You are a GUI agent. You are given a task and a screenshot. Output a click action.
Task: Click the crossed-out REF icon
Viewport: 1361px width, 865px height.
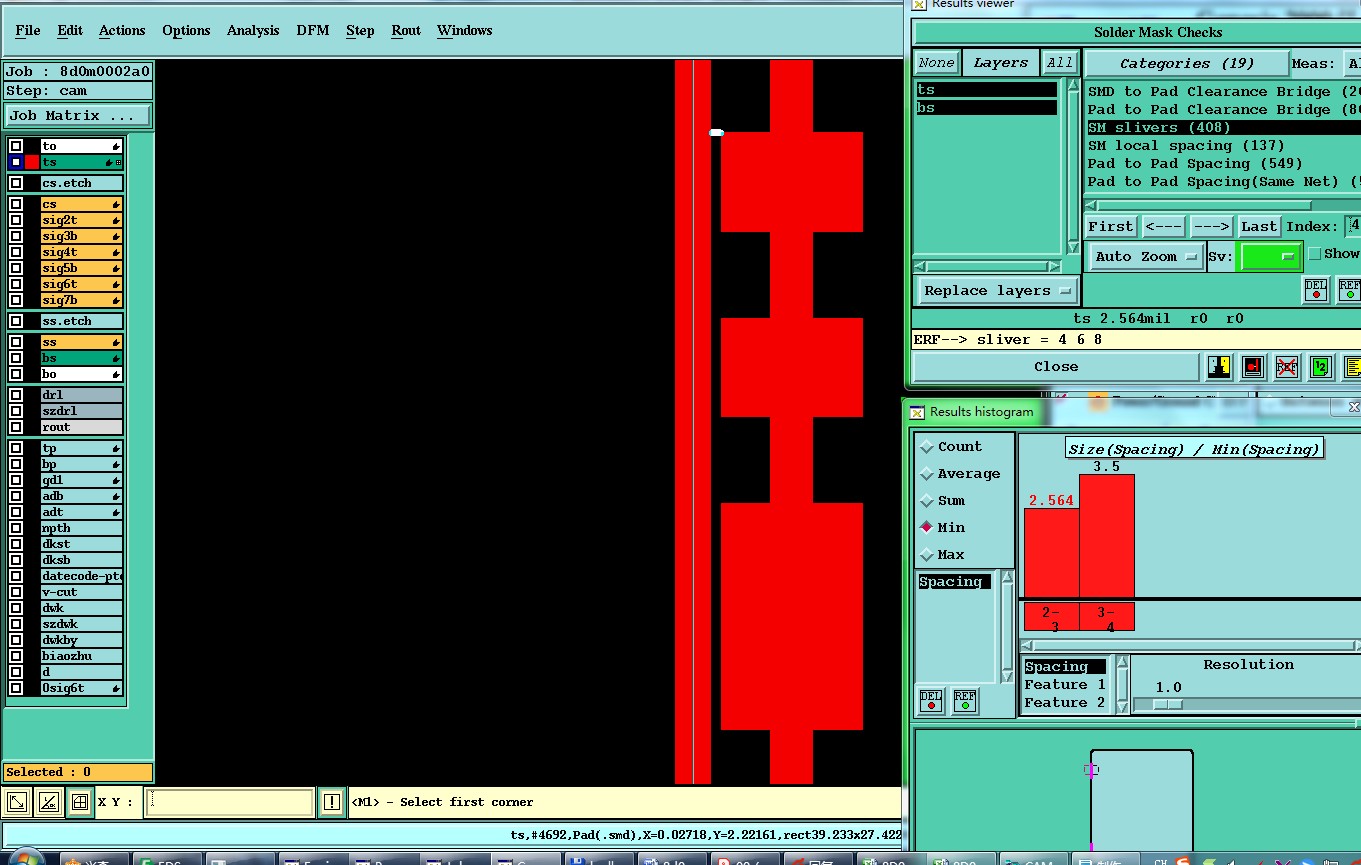(x=1287, y=367)
